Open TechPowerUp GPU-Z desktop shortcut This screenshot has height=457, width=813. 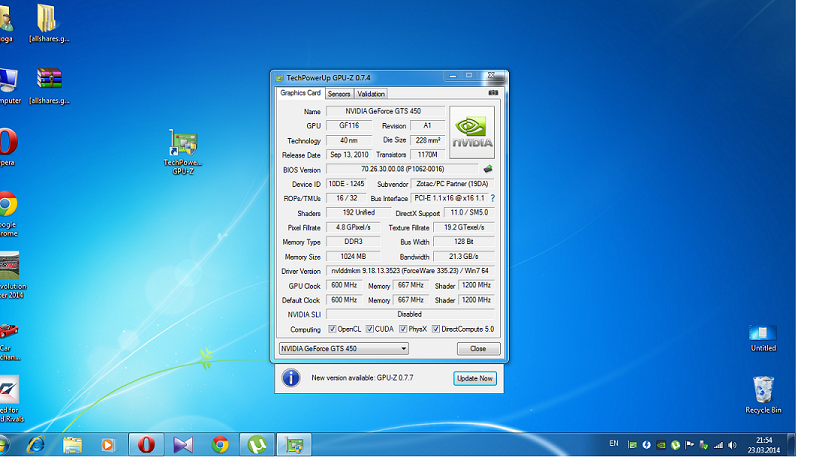pos(183,151)
